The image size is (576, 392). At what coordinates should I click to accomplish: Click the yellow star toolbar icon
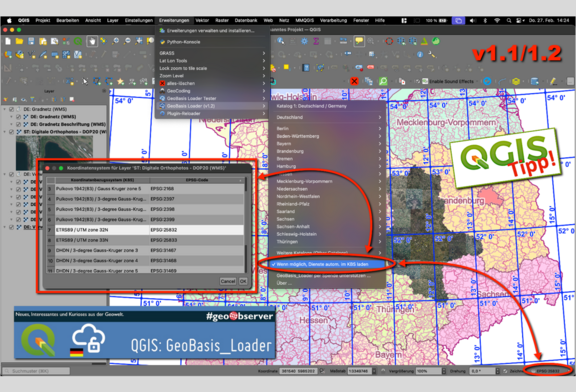point(120,82)
